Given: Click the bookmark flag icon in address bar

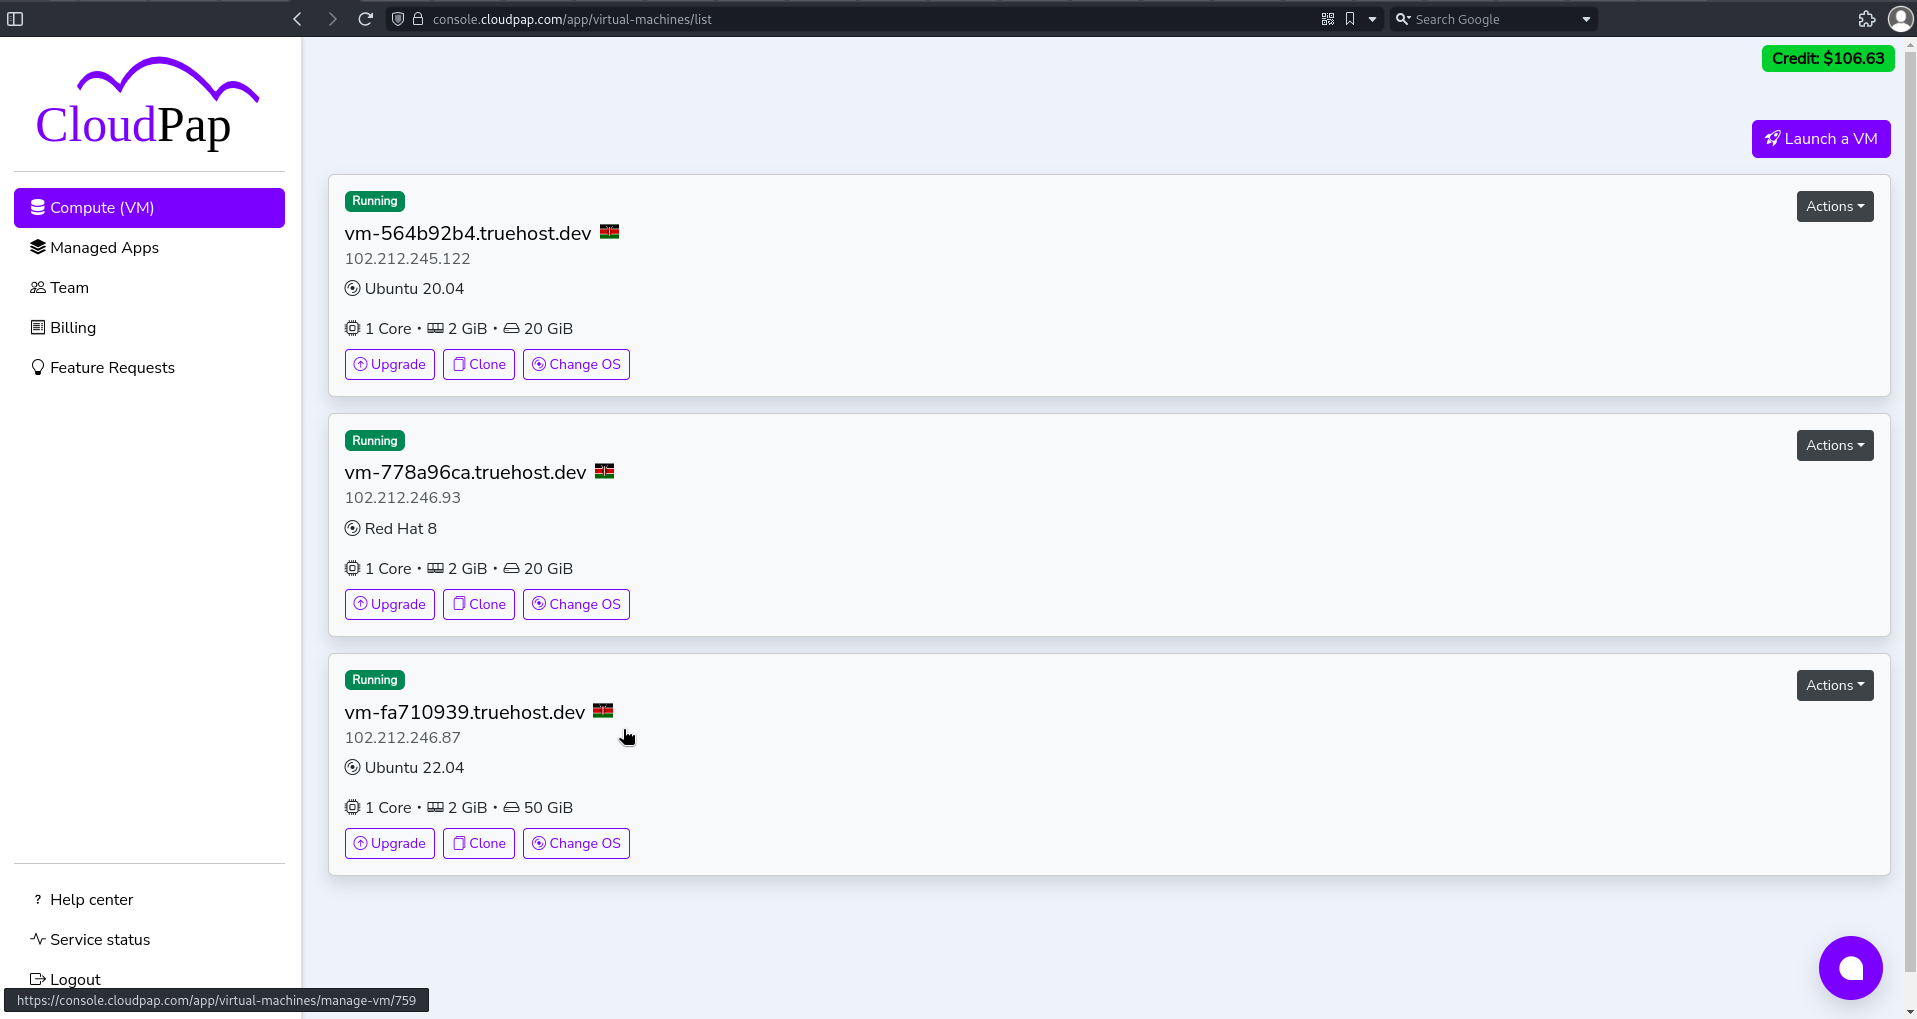Looking at the screenshot, I should pos(1350,18).
